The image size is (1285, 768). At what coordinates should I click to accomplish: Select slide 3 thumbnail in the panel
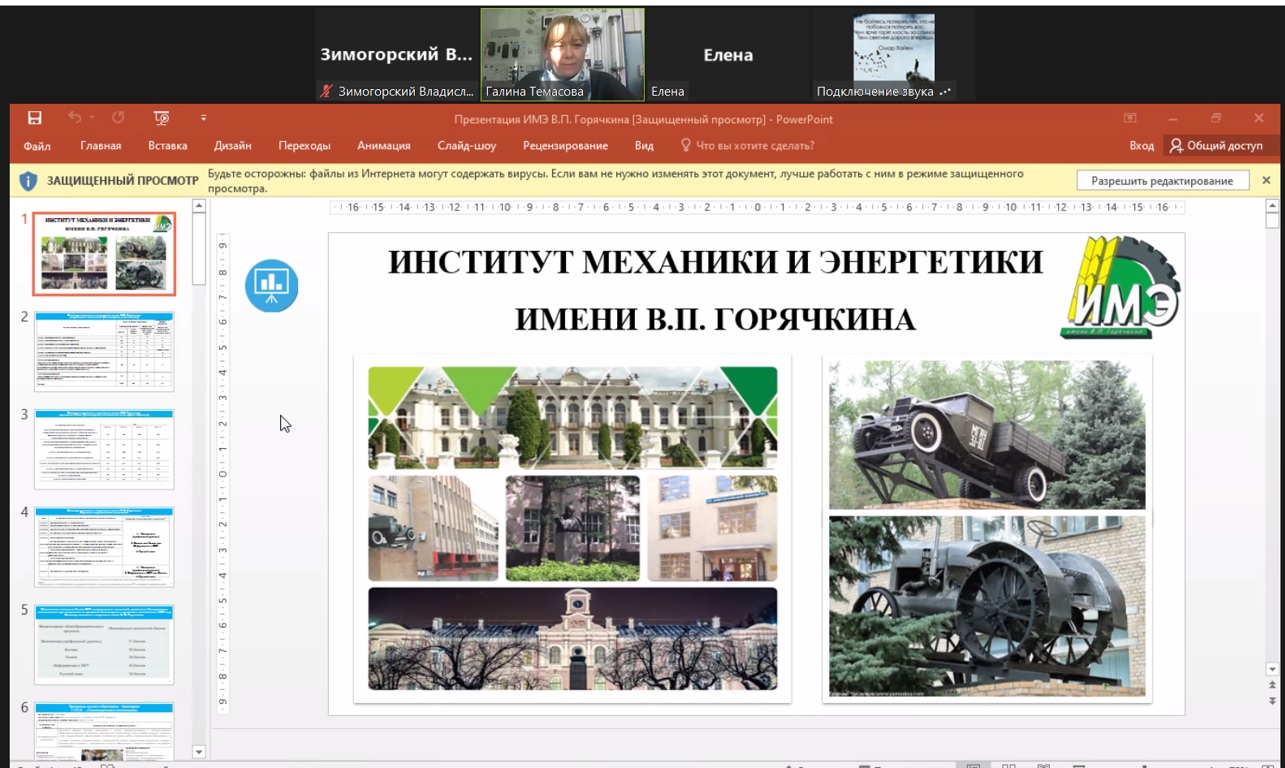[x=104, y=448]
